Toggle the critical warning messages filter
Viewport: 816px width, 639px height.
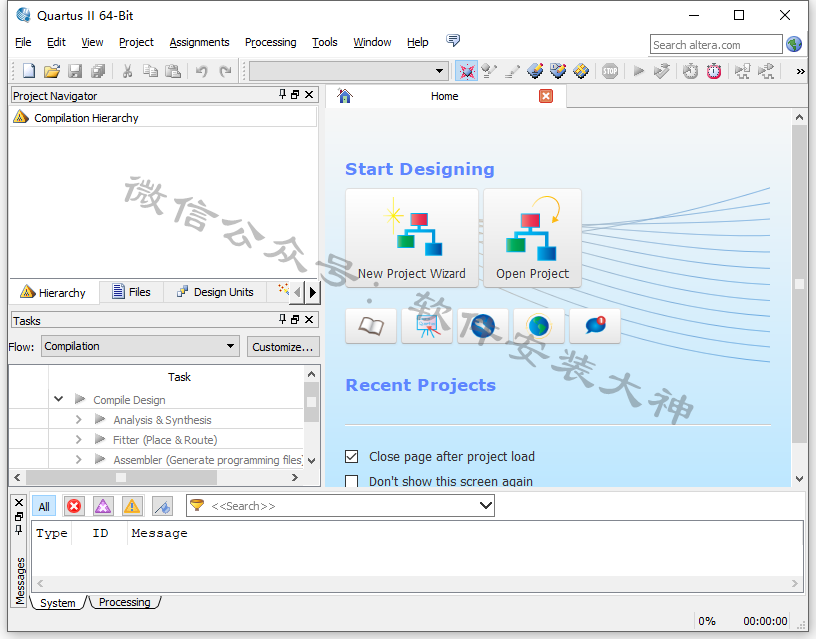[x=103, y=506]
